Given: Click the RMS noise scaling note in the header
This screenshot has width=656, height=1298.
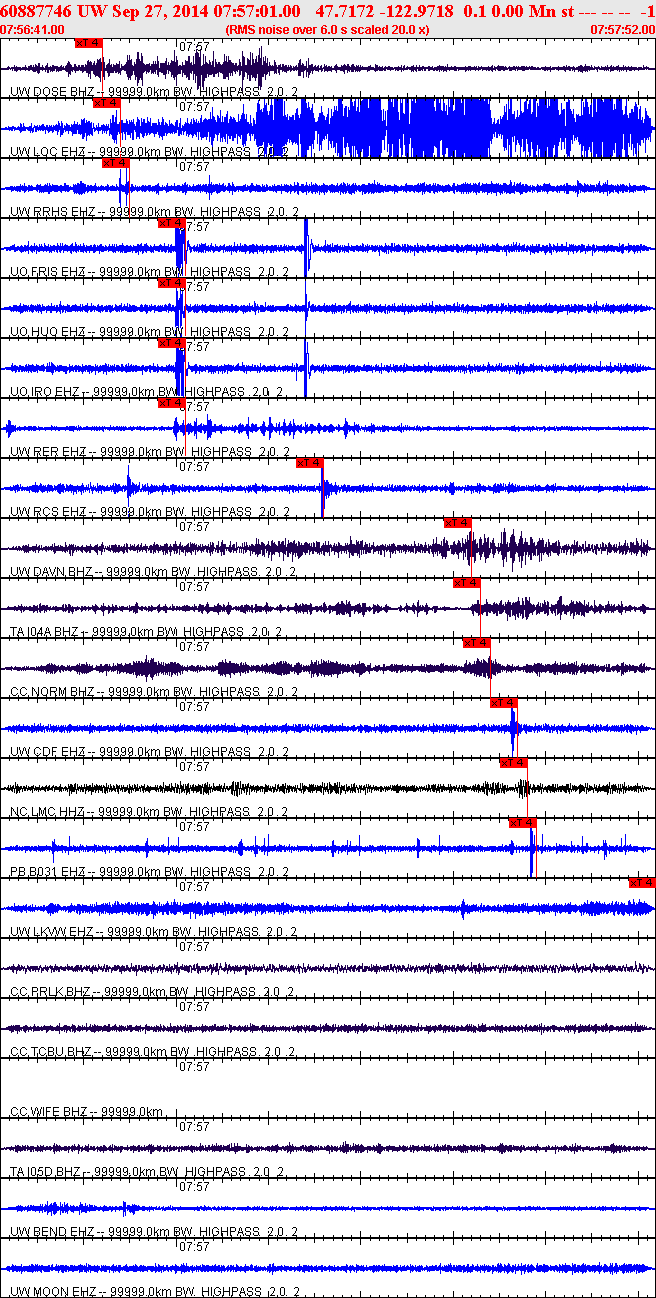Looking at the screenshot, I should tap(328, 30).
